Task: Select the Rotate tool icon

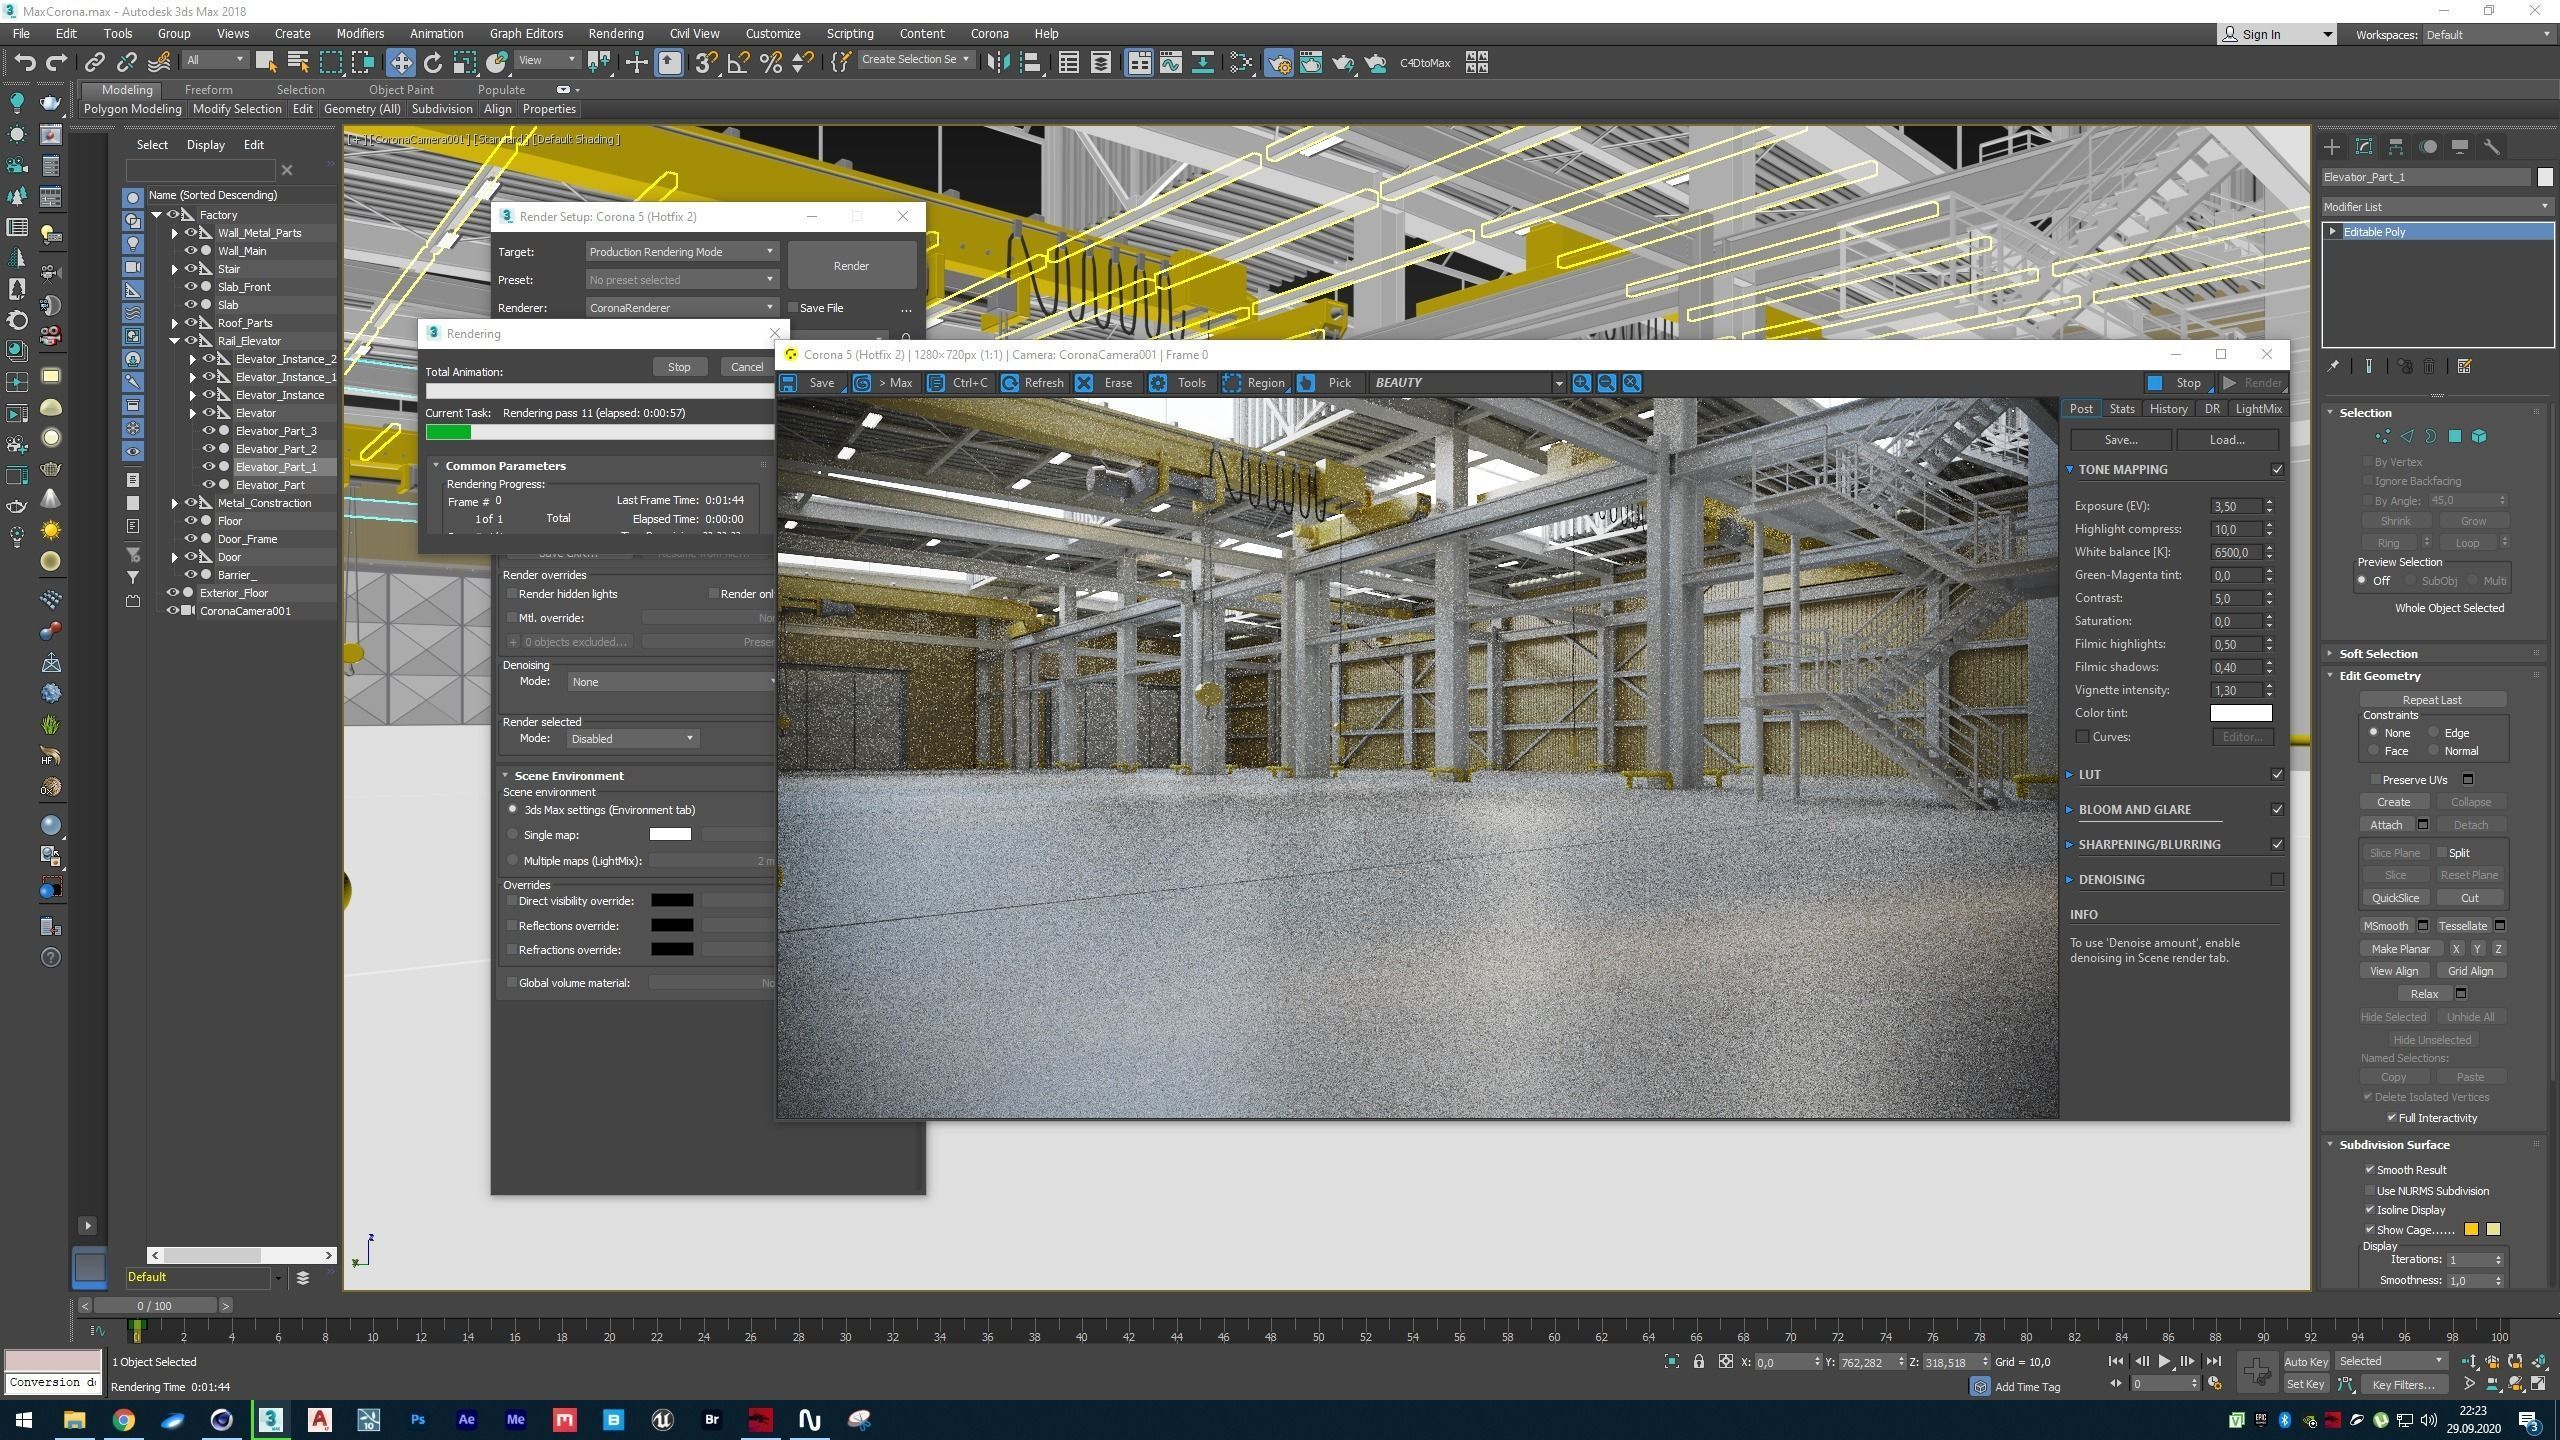Action: [x=433, y=62]
